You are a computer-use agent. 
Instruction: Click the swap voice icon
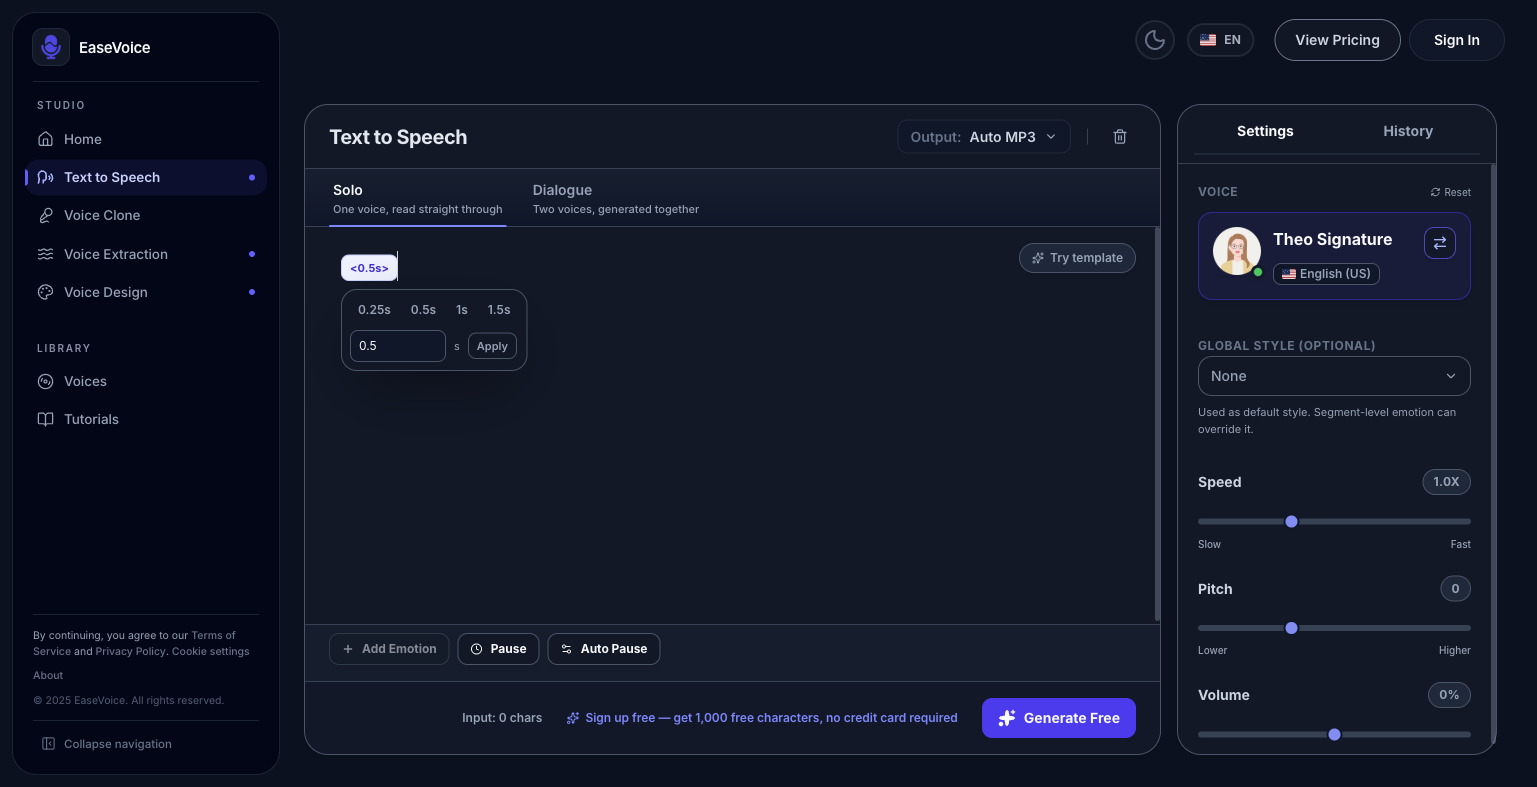(1439, 243)
